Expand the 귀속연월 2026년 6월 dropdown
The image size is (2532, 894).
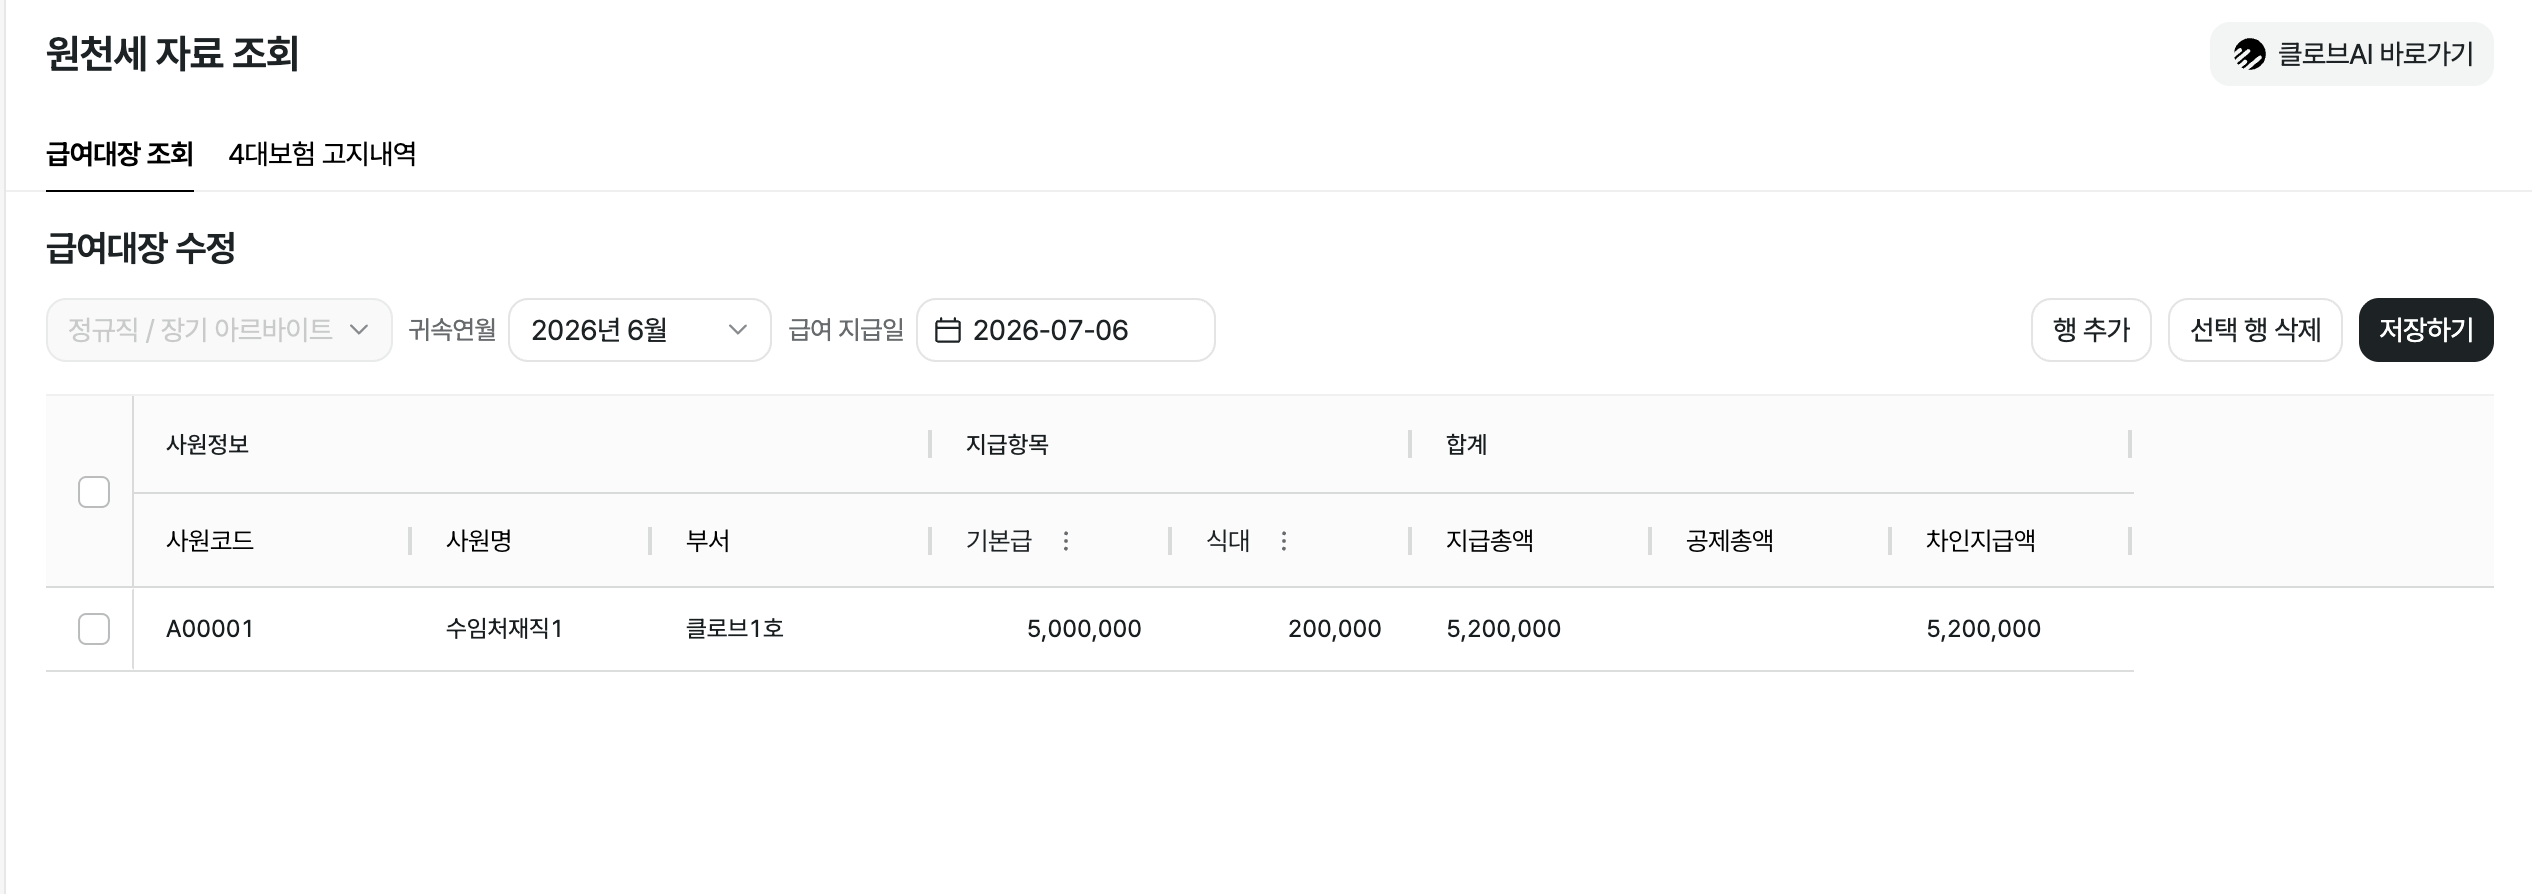click(640, 330)
